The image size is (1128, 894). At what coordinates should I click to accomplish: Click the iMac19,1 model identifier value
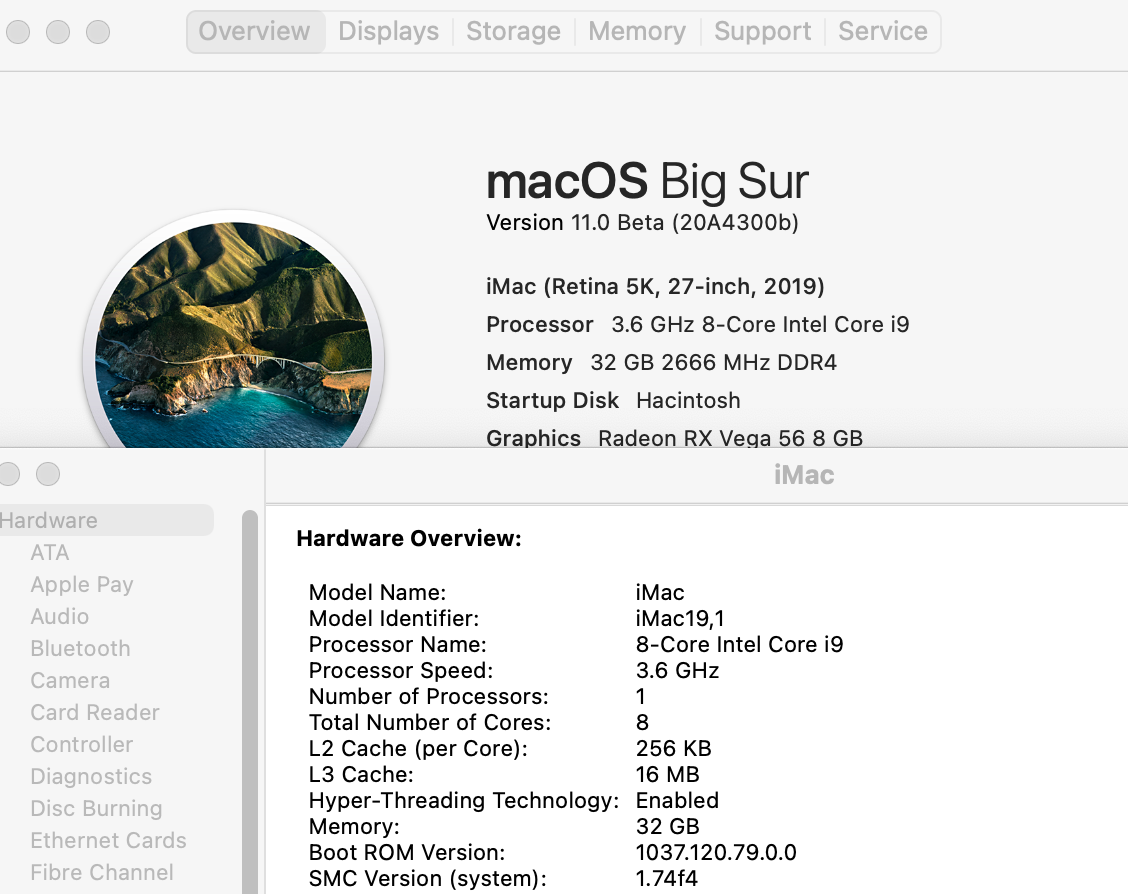pyautogui.click(x=681, y=619)
